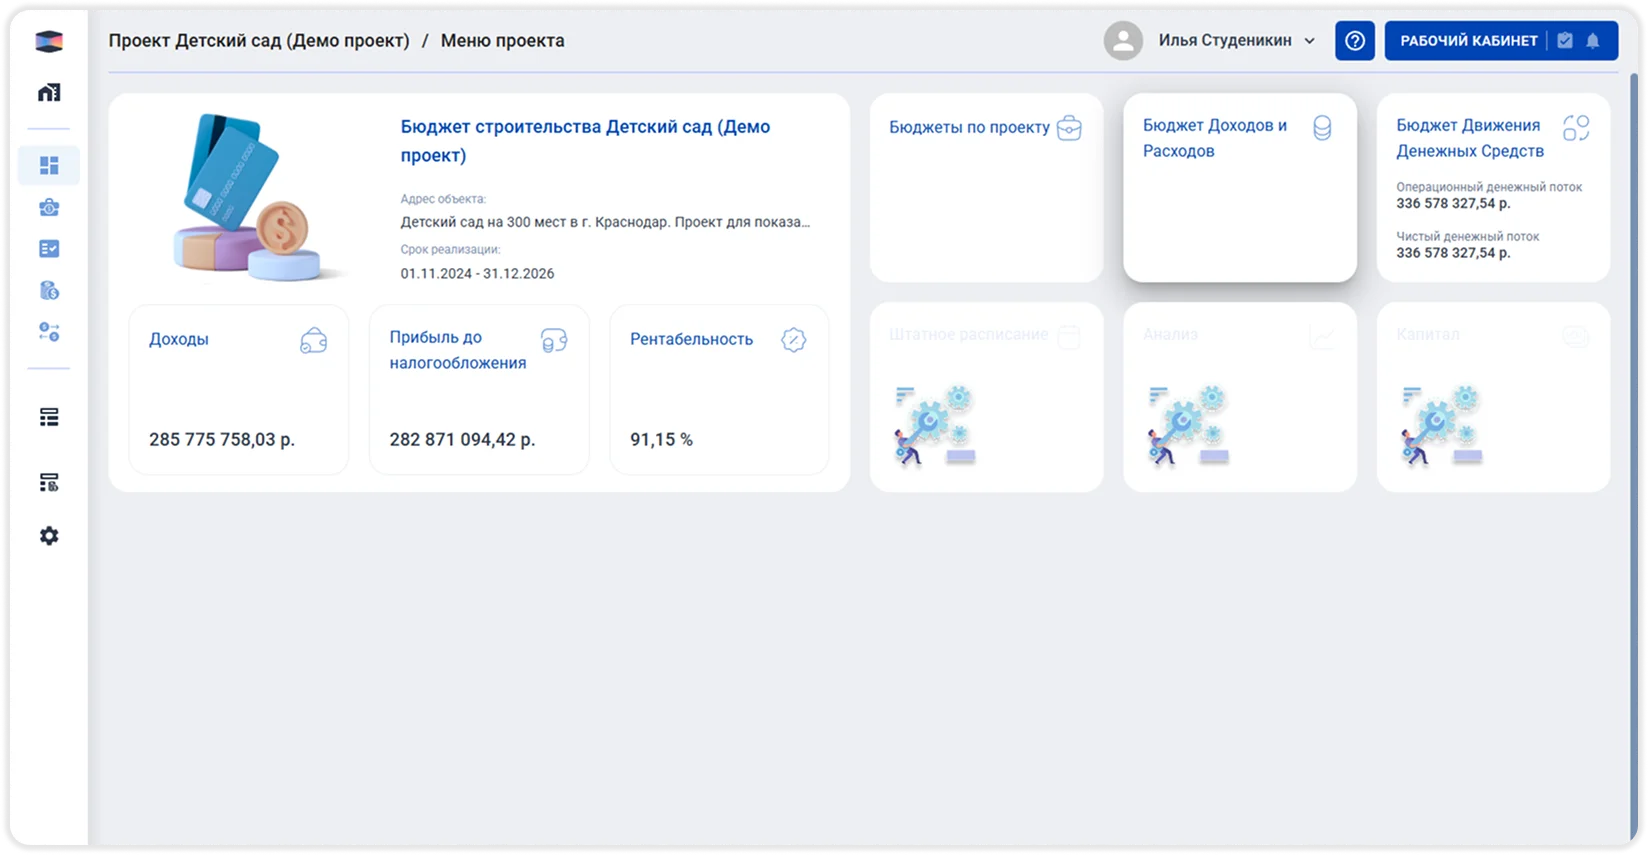Click the РАБОЧИЙ КАБИНЕТ button
Image resolution: width=1648 pixels, height=855 pixels.
(x=1468, y=41)
